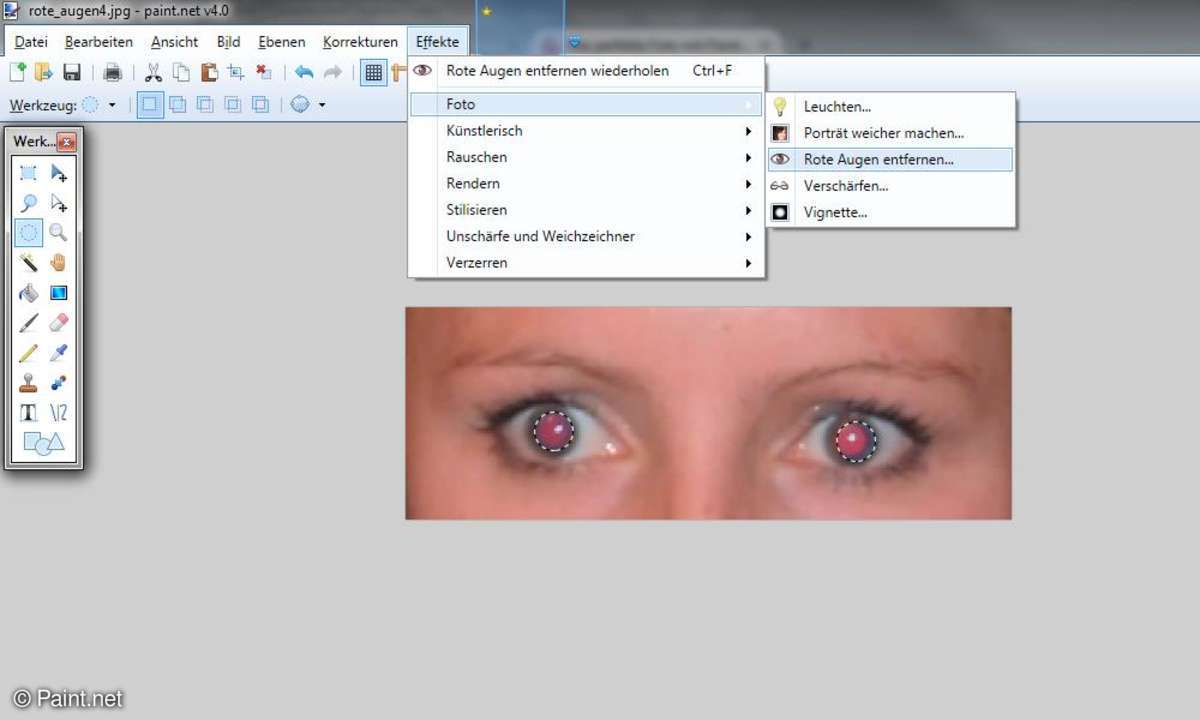Select the Move Selected Pixels tool
The width and height of the screenshot is (1200, 720).
pyautogui.click(x=59, y=174)
